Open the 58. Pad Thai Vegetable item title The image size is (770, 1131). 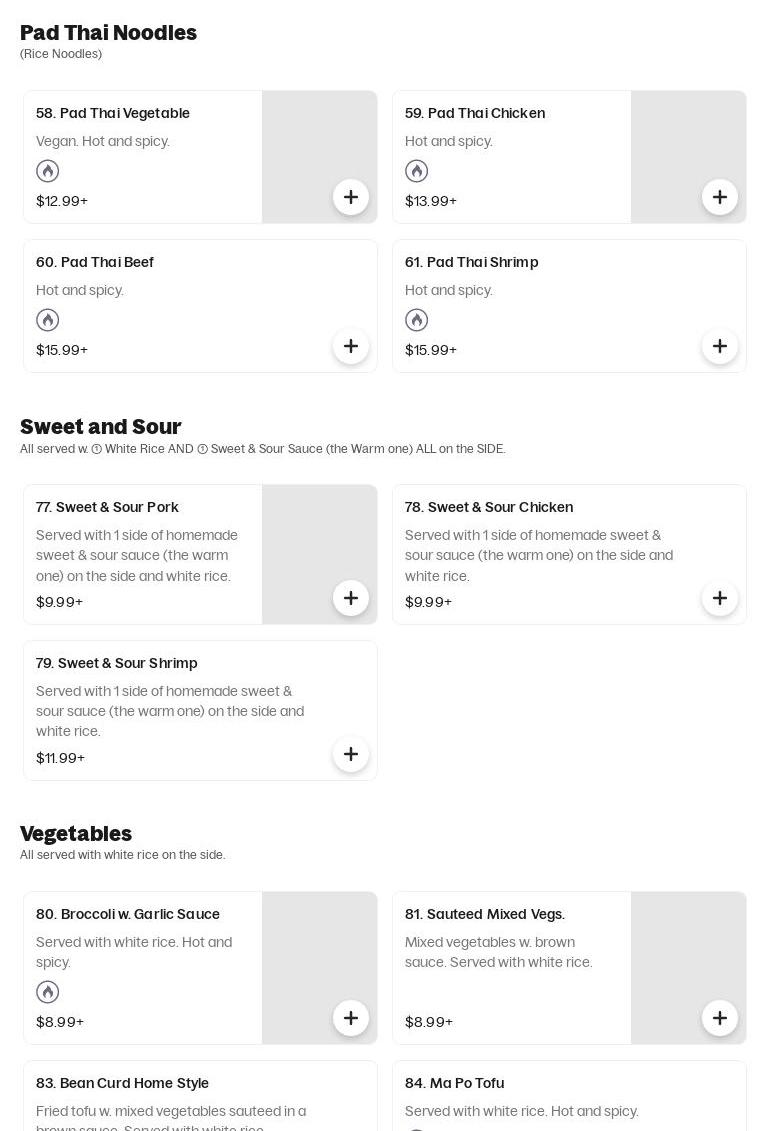(112, 113)
